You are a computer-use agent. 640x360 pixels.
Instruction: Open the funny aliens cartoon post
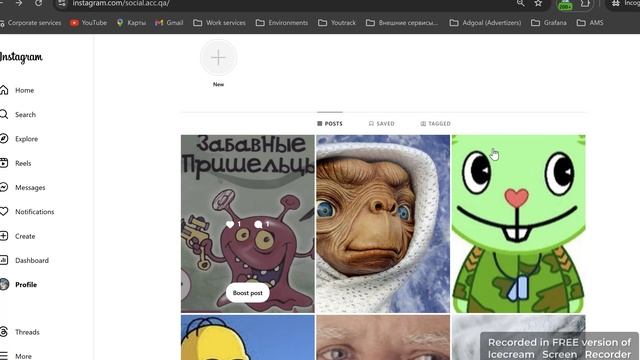coord(248,224)
